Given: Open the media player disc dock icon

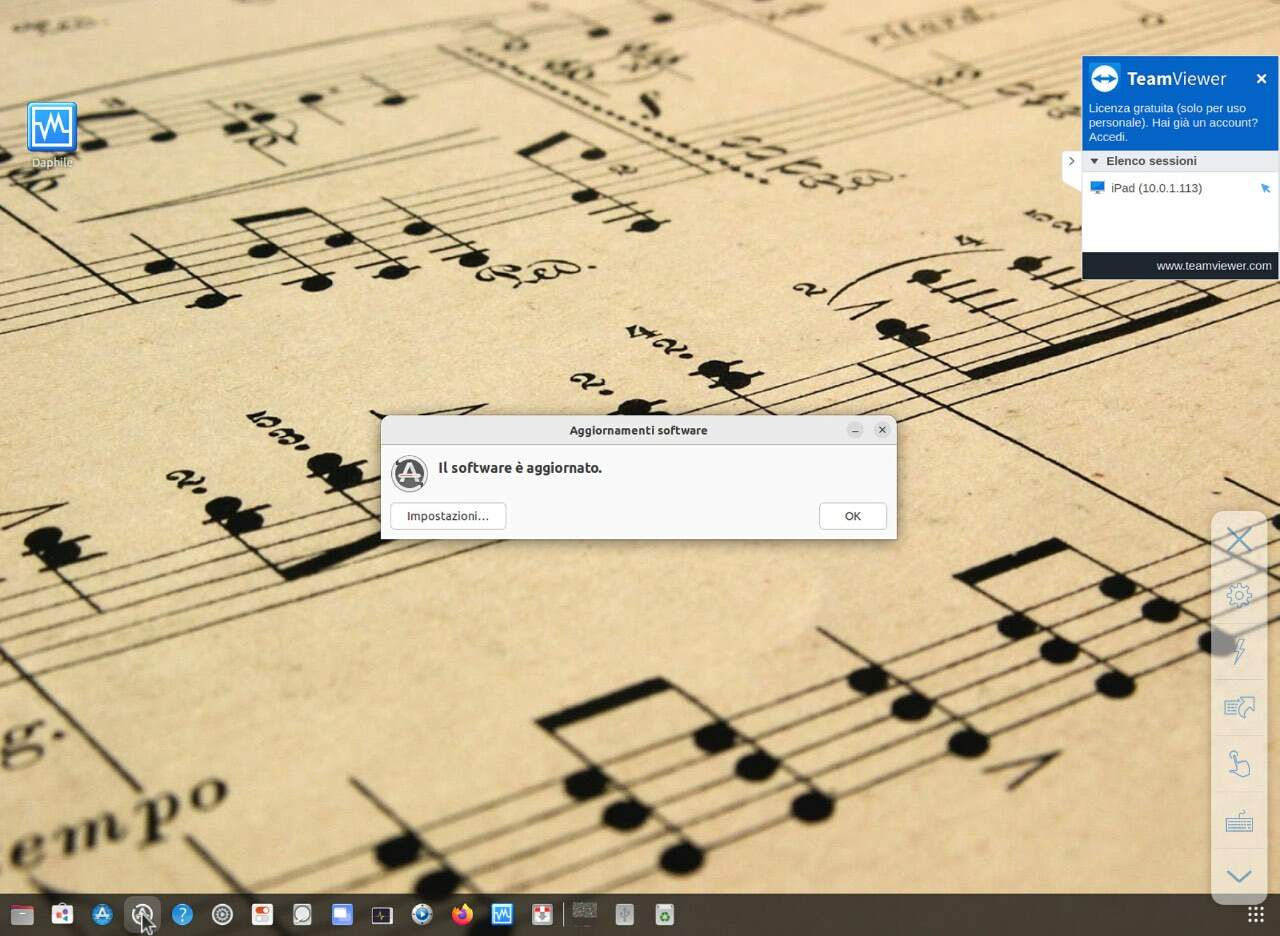Looking at the screenshot, I should pyautogui.click(x=422, y=914).
